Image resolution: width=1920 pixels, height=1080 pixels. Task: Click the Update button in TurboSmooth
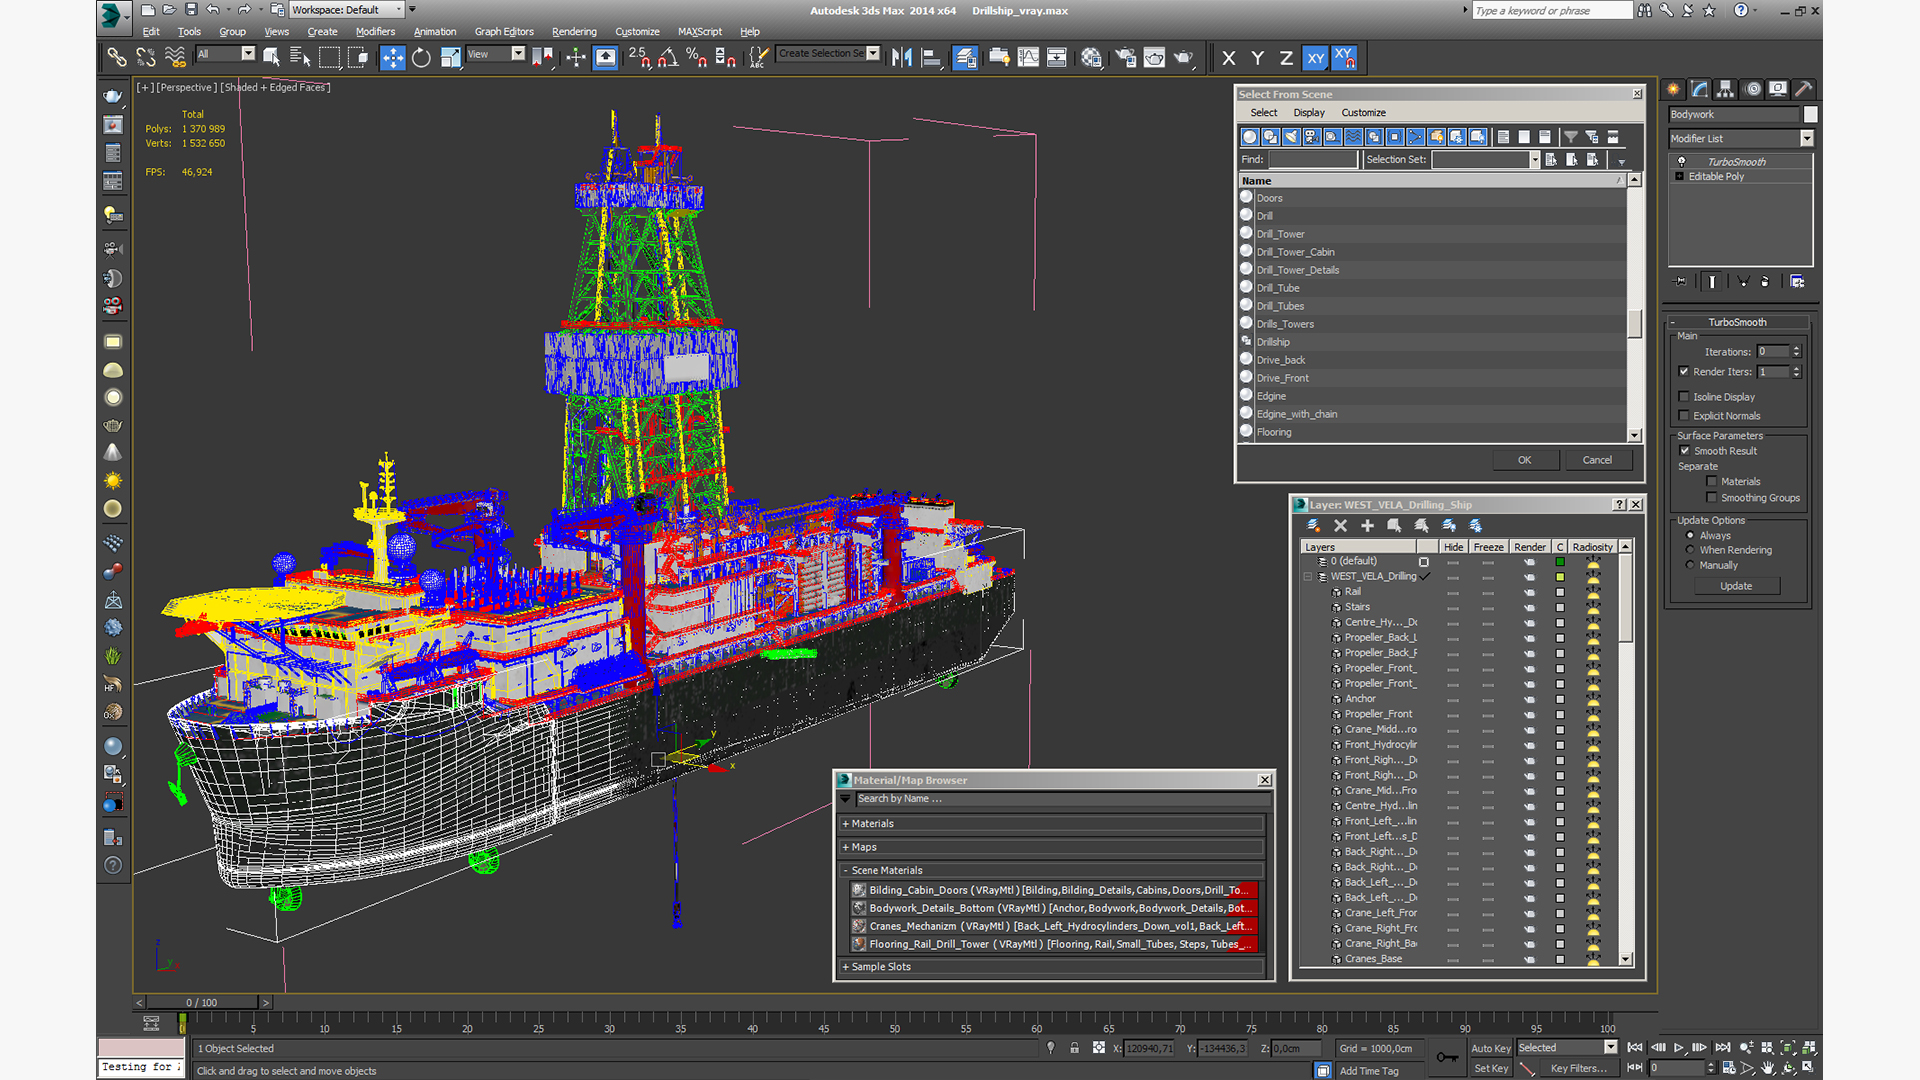tap(1735, 586)
